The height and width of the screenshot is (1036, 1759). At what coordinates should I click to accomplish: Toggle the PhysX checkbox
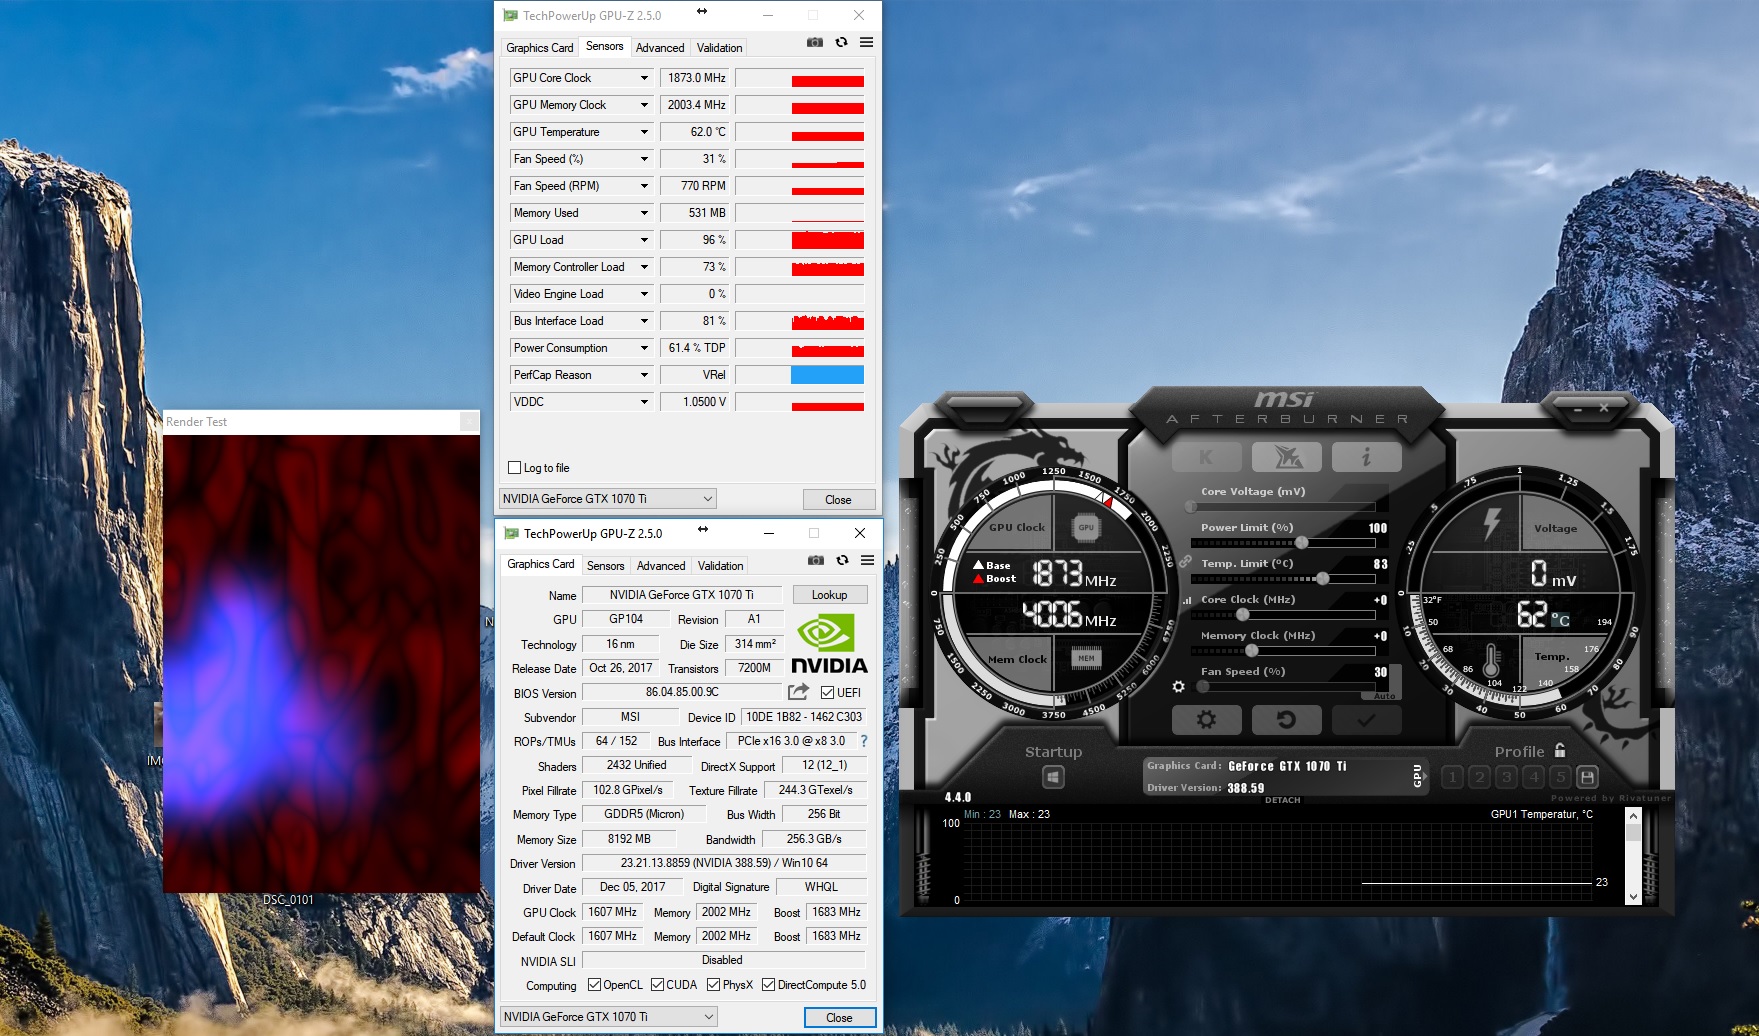tap(713, 985)
